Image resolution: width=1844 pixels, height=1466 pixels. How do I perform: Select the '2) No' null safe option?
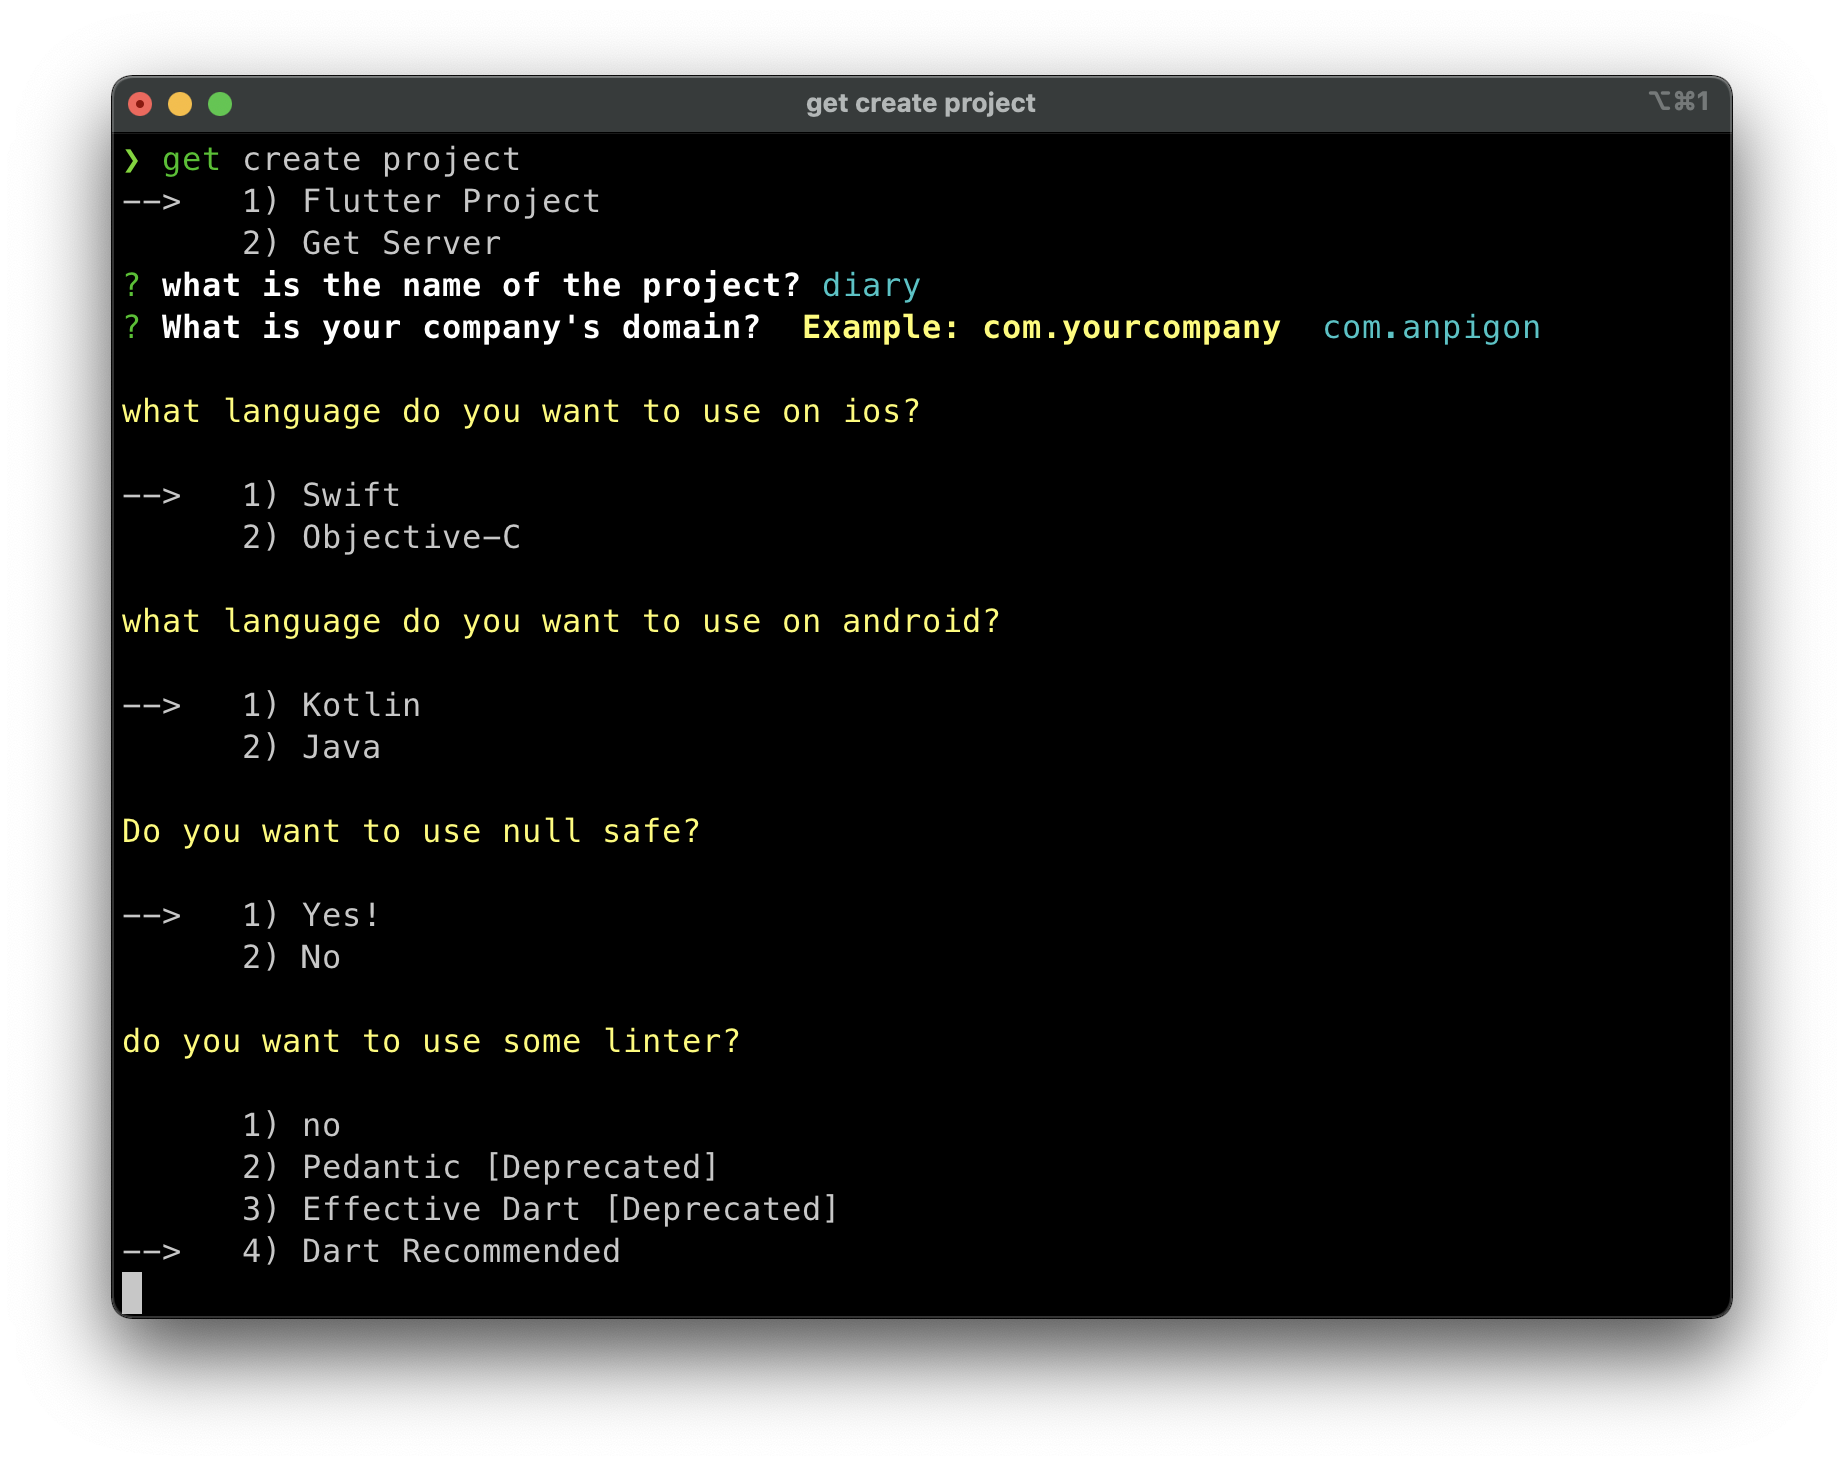[x=291, y=957]
